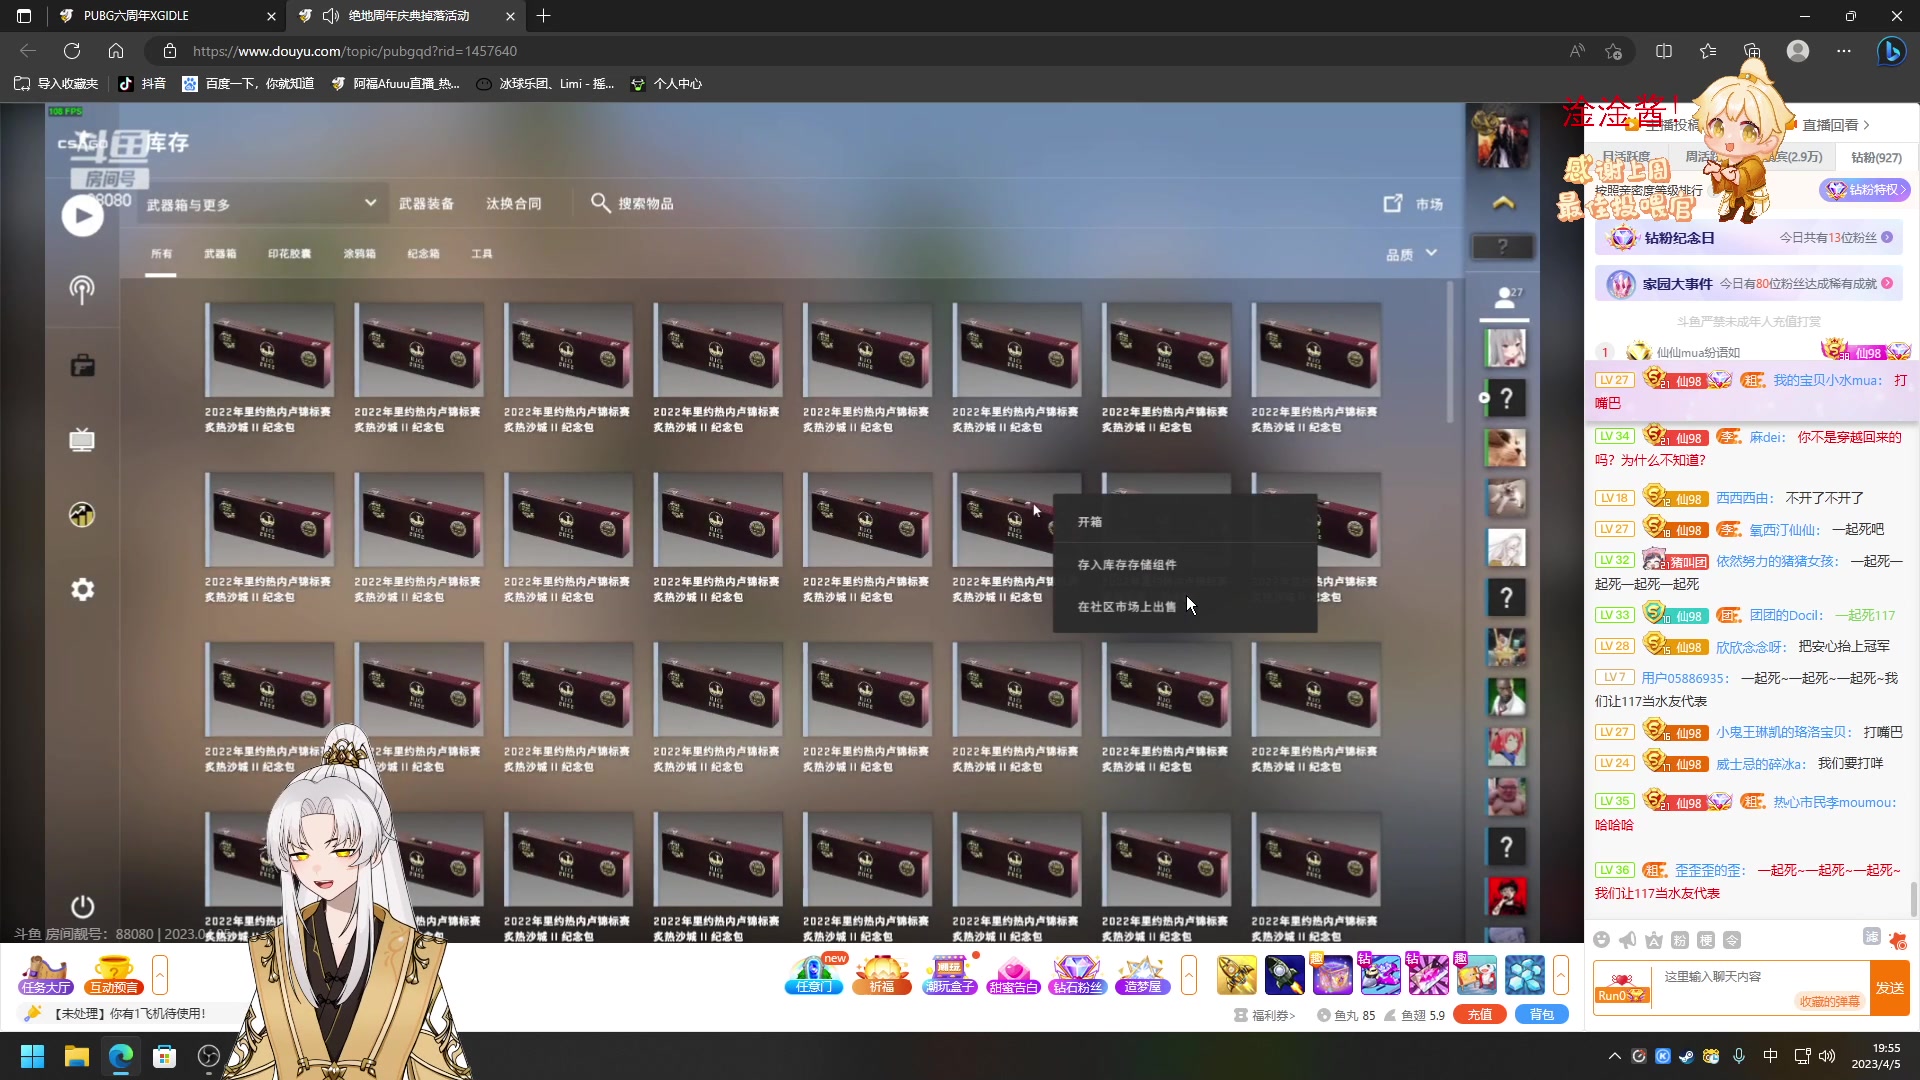
Task: Switch to the PUBG六周年XGIDLE browser tab
Action: pyautogui.click(x=165, y=16)
